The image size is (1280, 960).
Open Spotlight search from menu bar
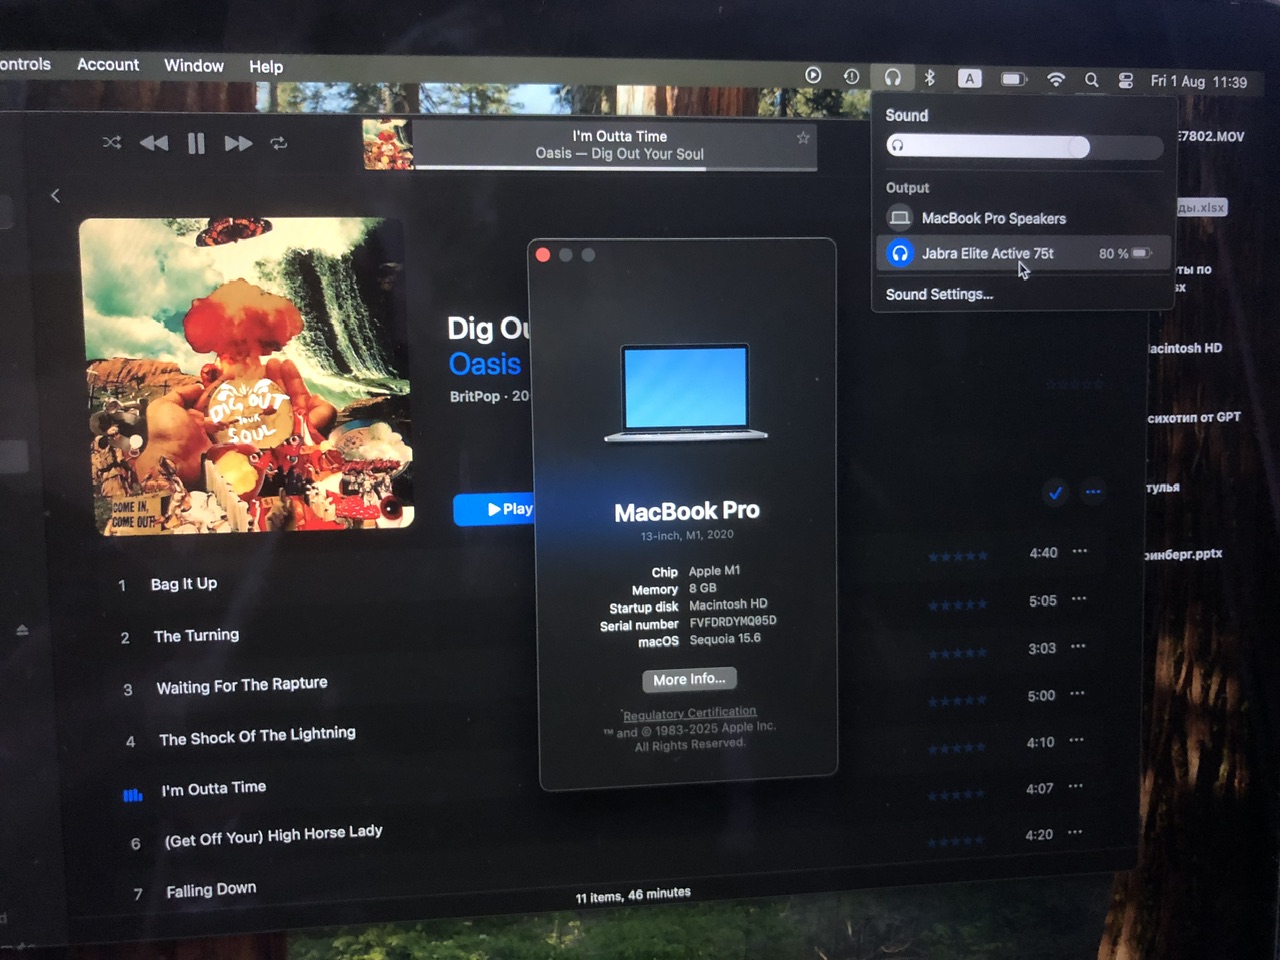pyautogui.click(x=1091, y=80)
